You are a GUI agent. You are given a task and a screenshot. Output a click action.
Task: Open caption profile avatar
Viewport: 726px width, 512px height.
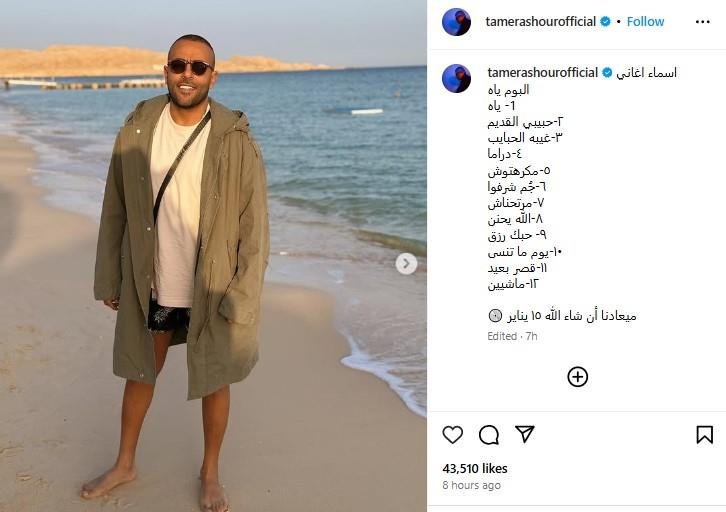pyautogui.click(x=456, y=78)
